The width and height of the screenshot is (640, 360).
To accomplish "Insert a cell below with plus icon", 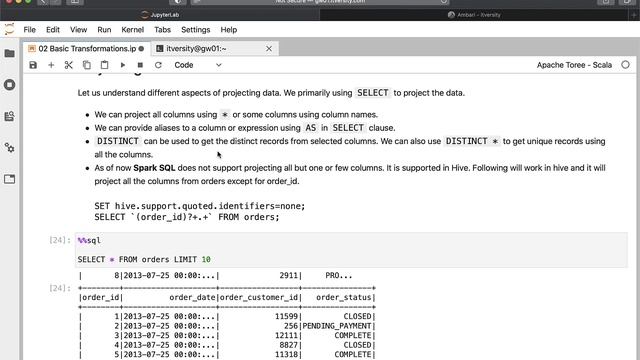I will tap(51, 65).
